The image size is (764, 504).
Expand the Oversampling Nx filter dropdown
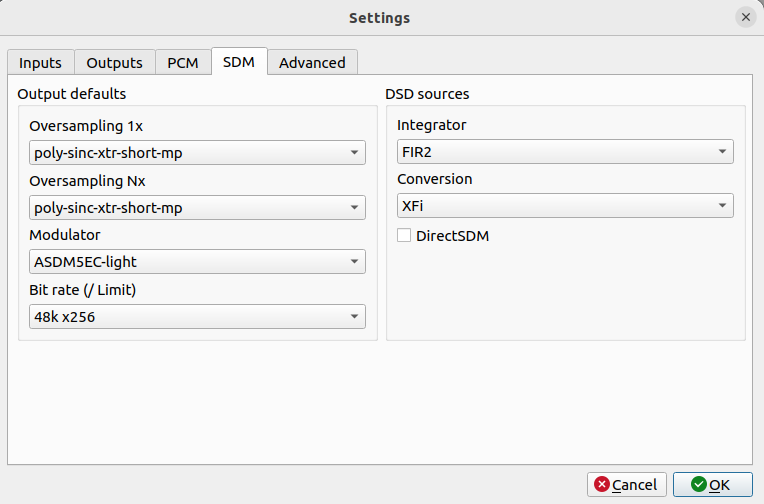pyautogui.click(x=197, y=208)
